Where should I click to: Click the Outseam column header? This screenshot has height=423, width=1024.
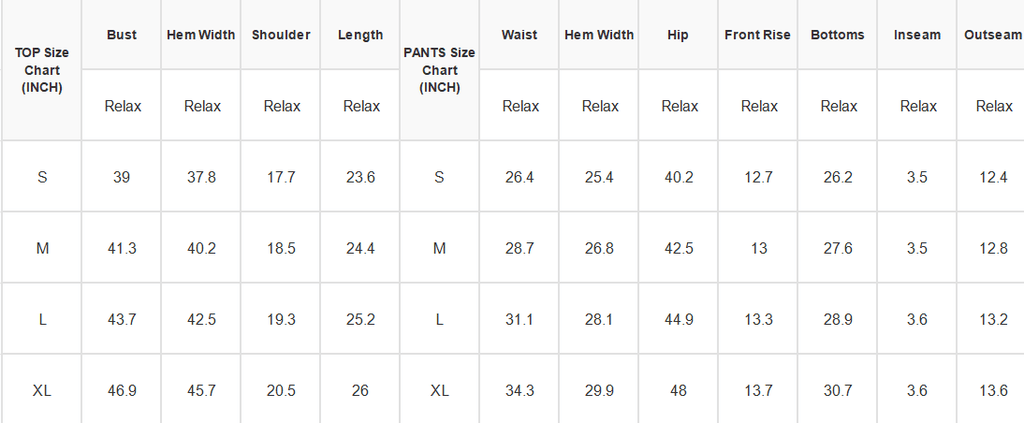point(991,35)
